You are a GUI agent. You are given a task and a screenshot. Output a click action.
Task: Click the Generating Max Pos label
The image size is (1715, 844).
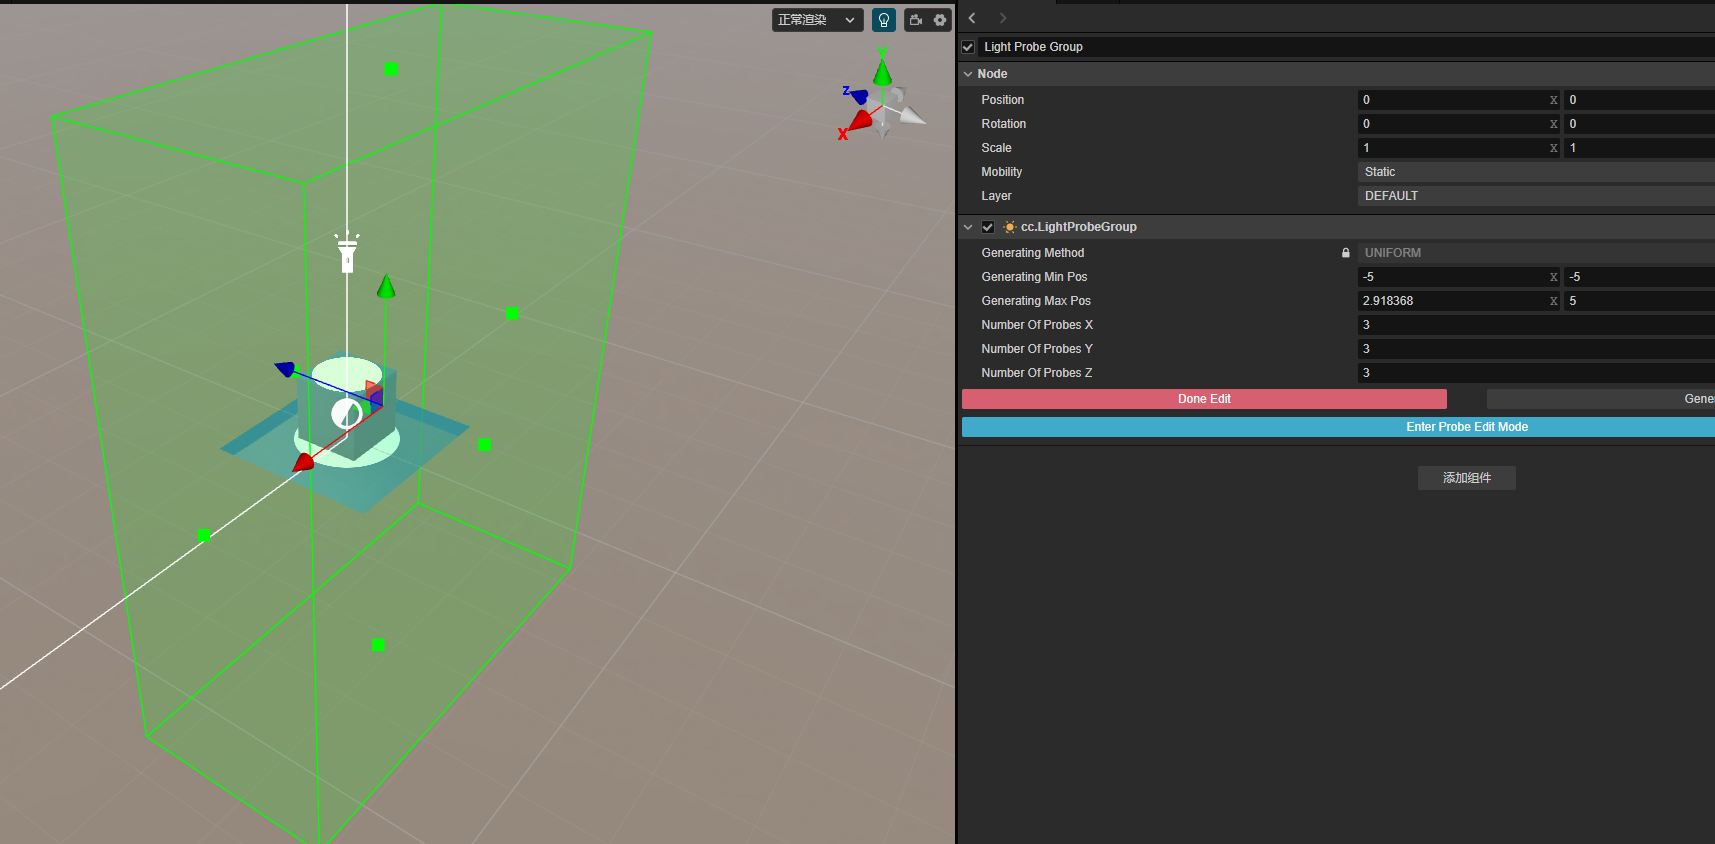click(1036, 301)
